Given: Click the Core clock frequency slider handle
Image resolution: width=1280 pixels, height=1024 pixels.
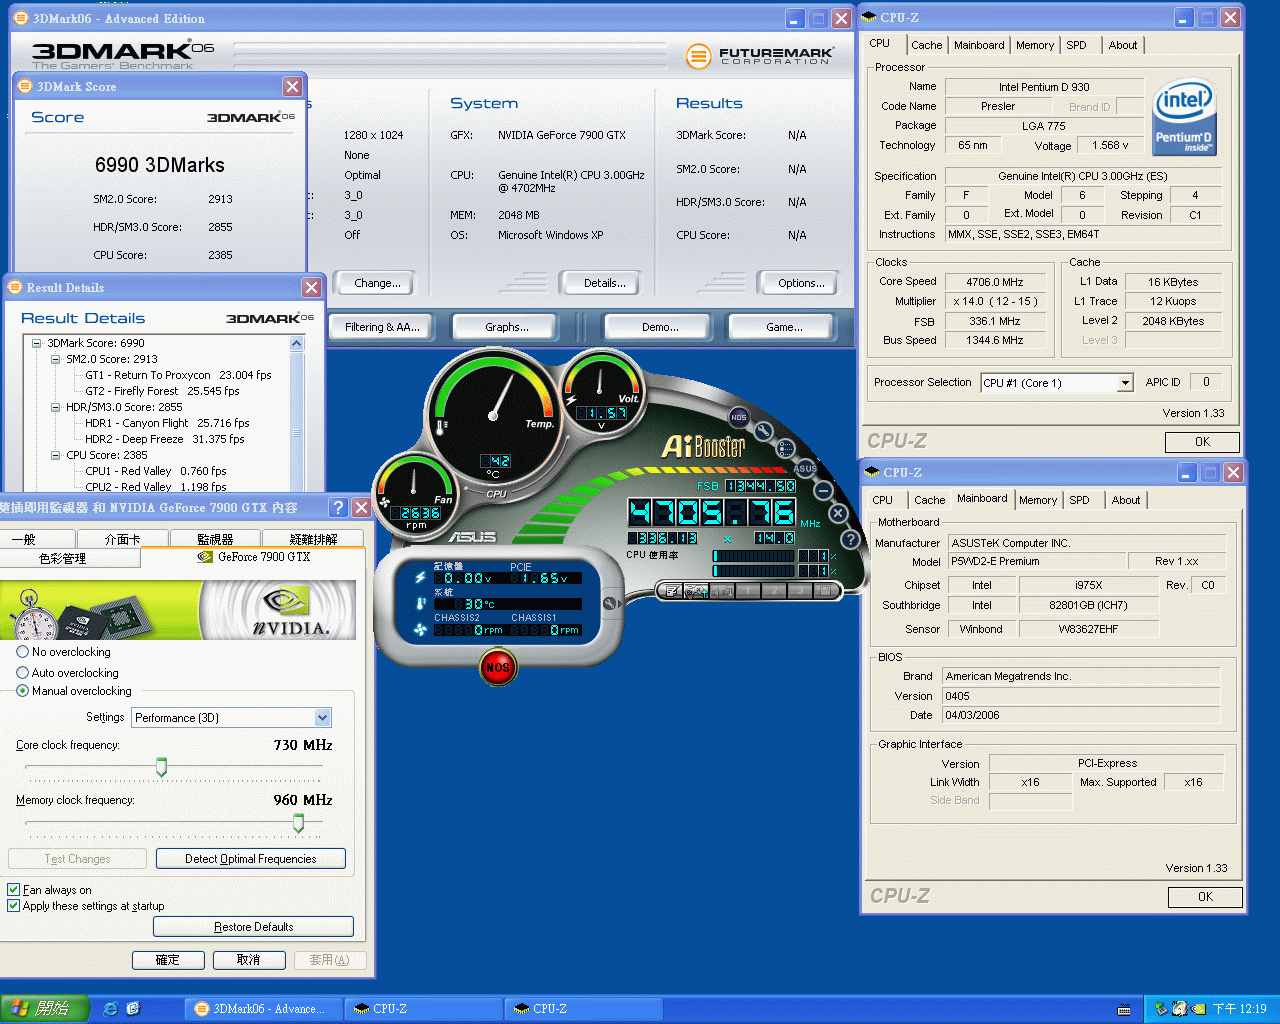Looking at the screenshot, I should tap(161, 766).
